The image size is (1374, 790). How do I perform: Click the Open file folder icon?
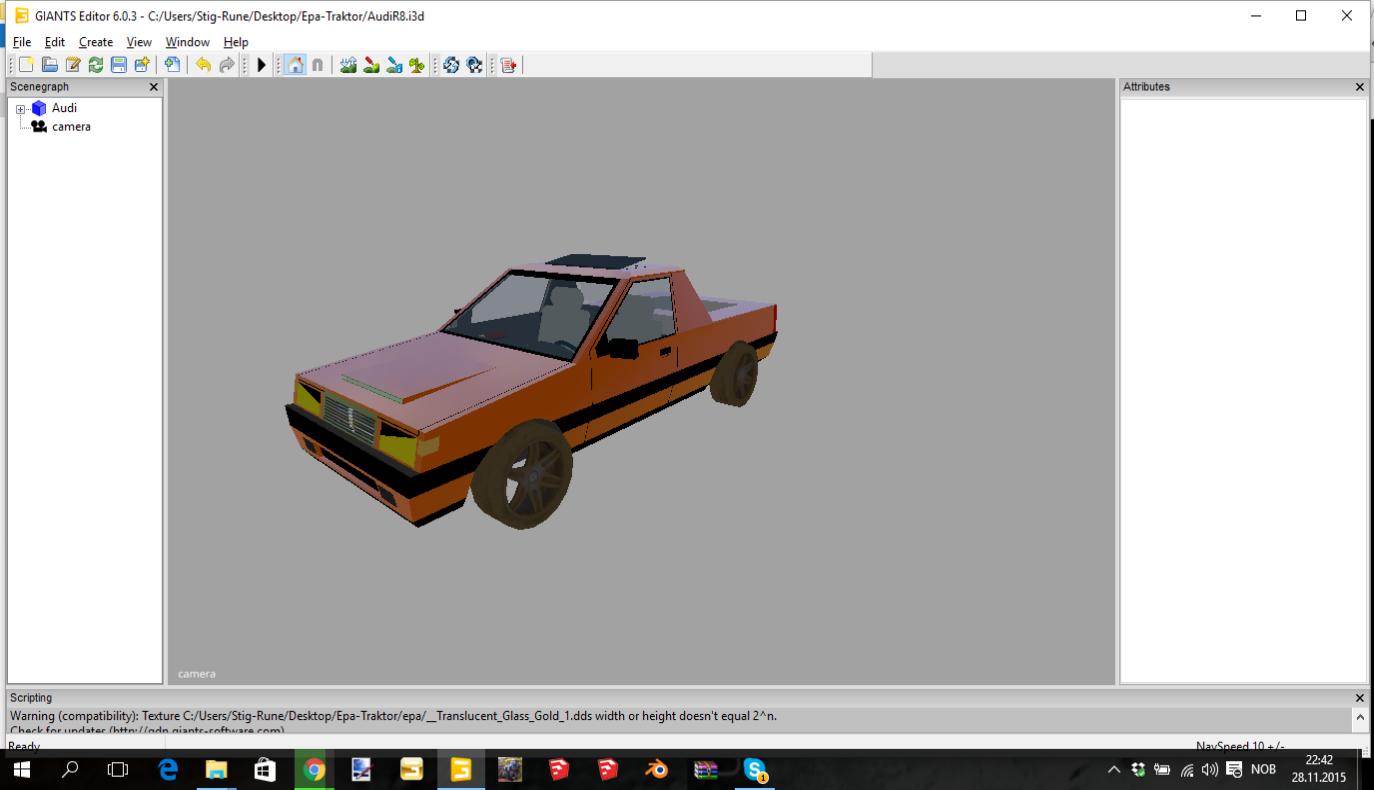49,65
